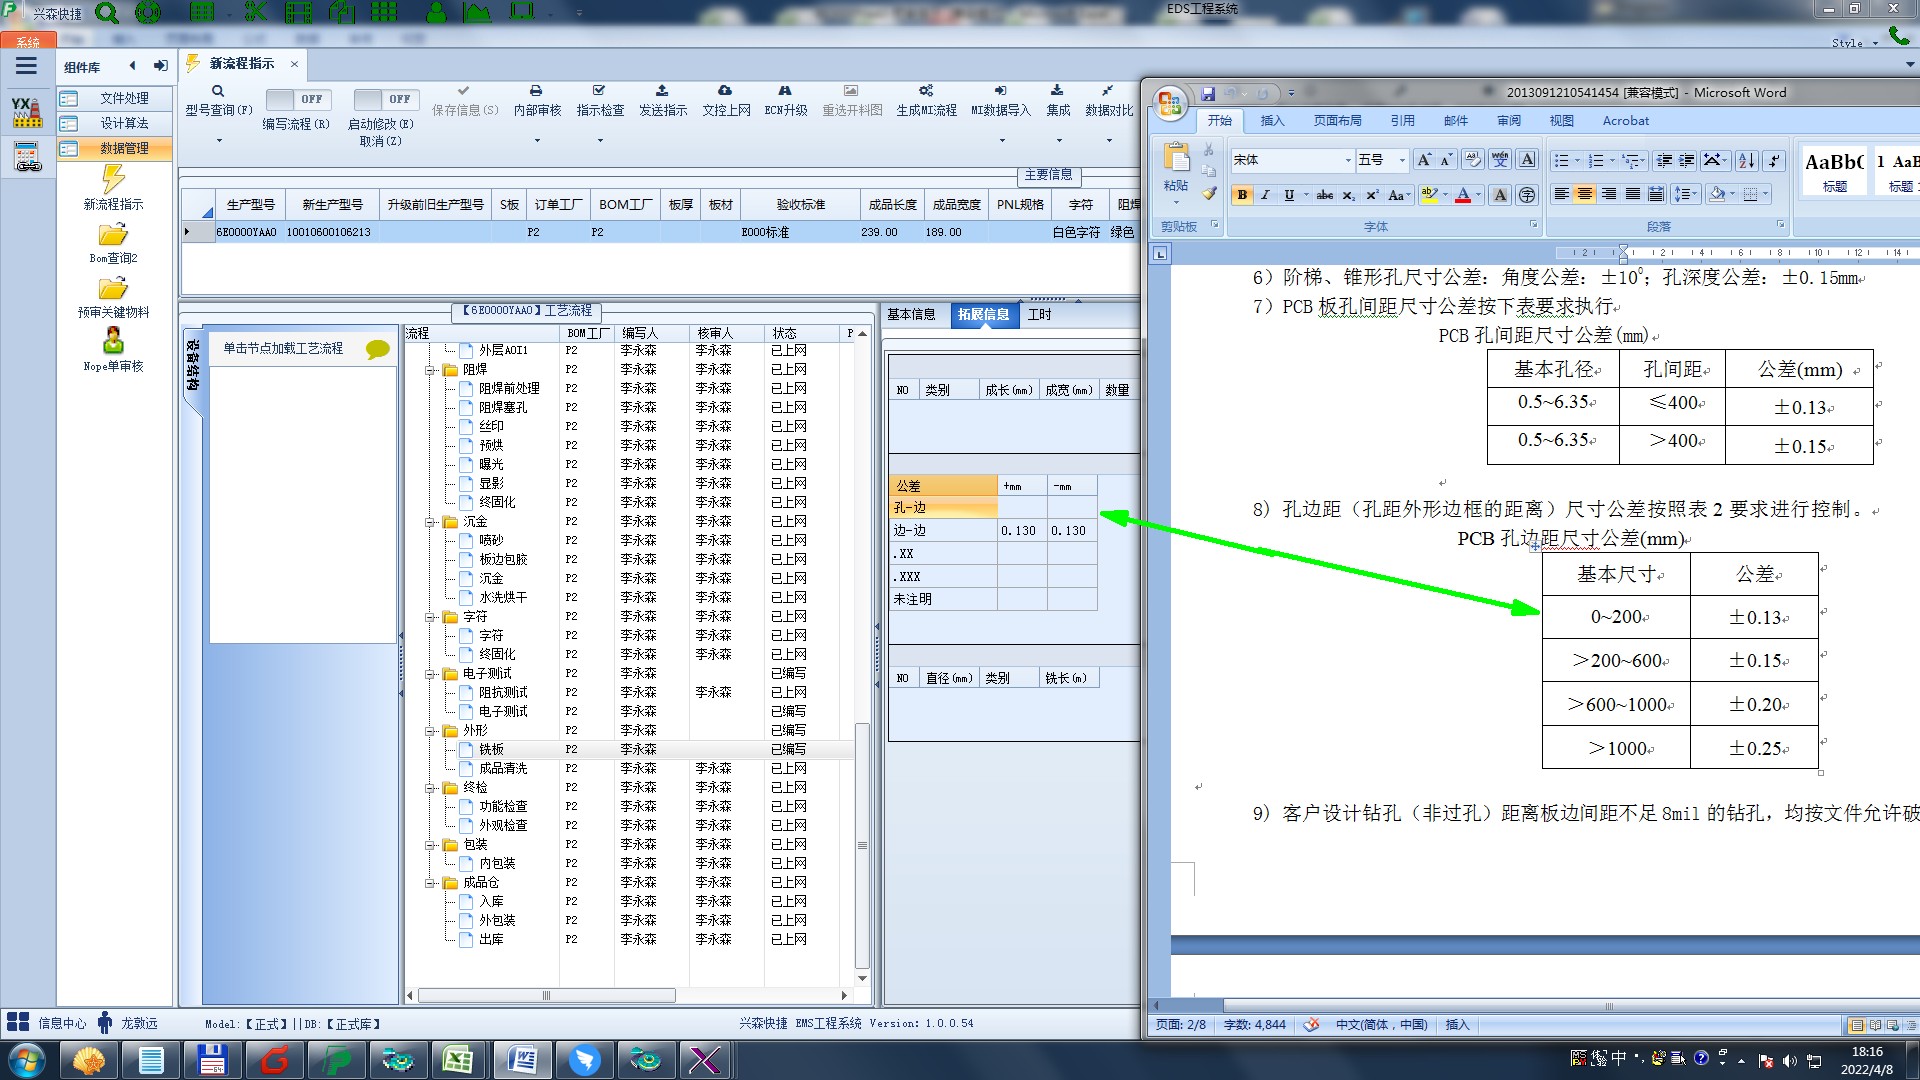Image resolution: width=1920 pixels, height=1080 pixels.
Task: Click the 新流程指示 lightning icon in sidebar
Action: click(113, 180)
